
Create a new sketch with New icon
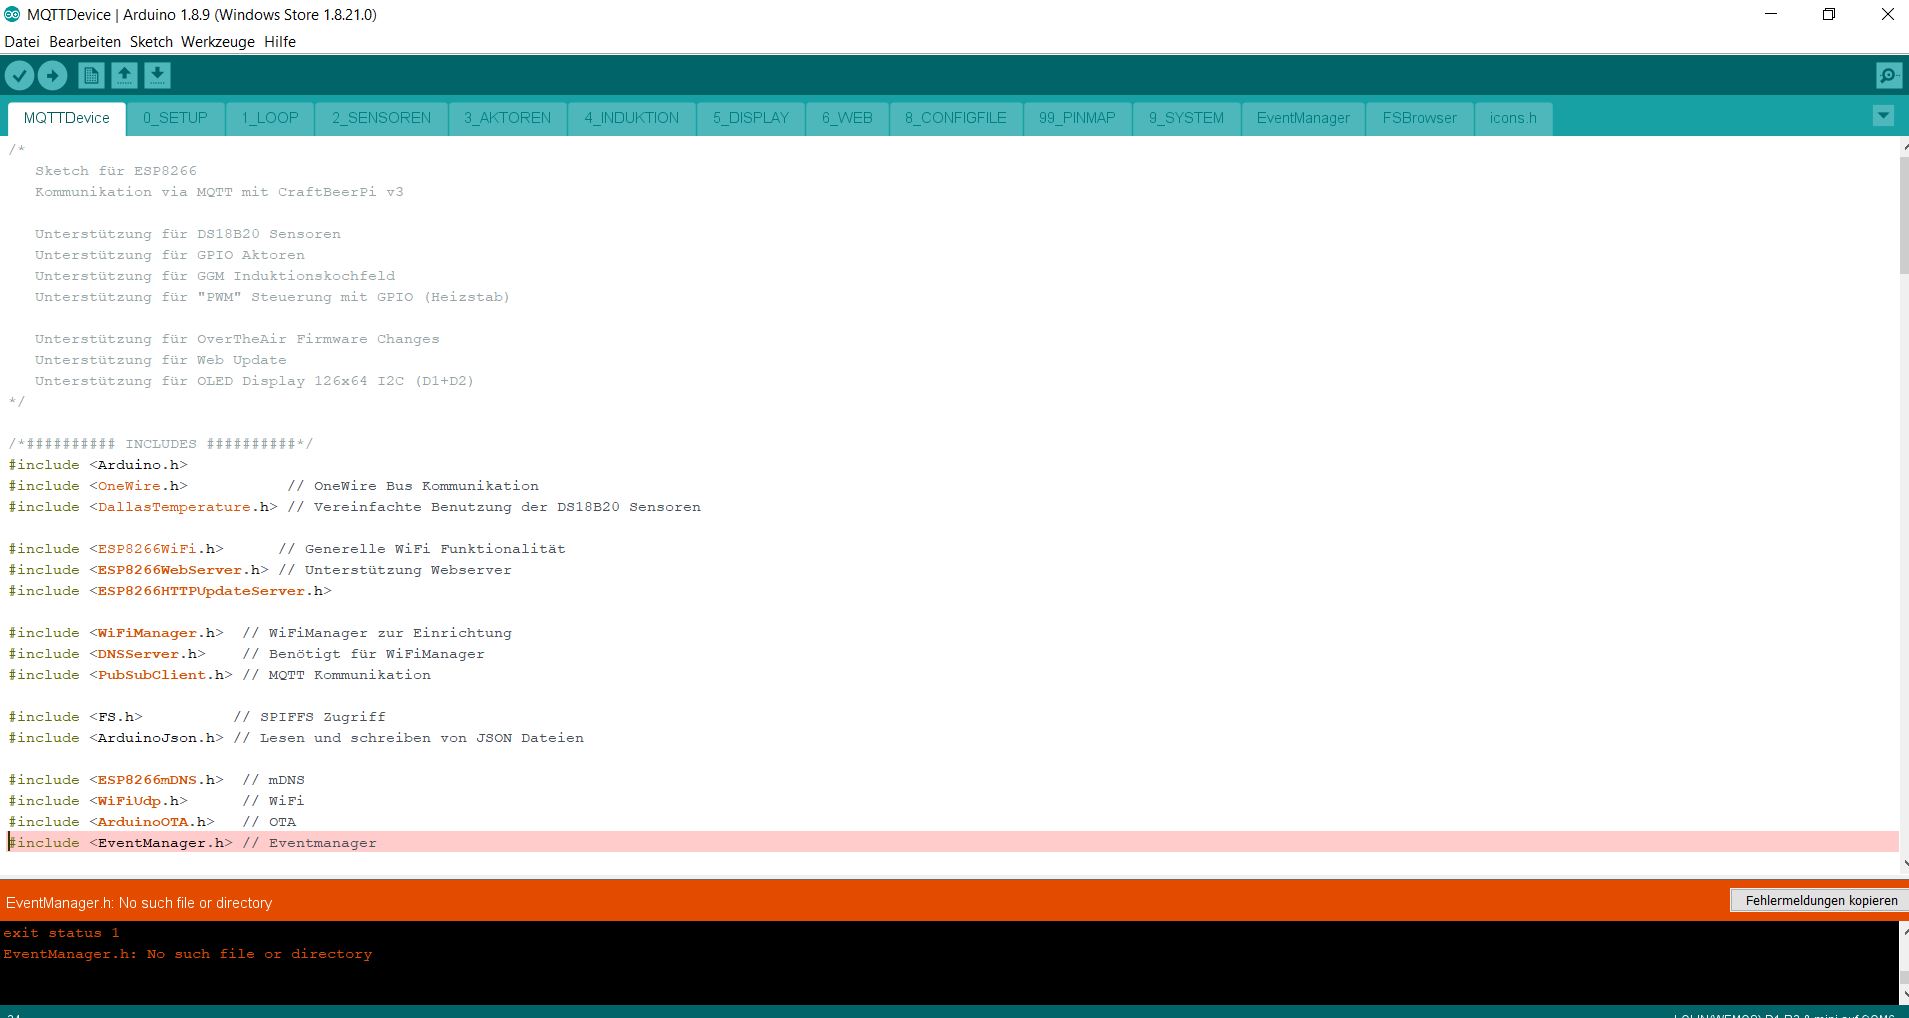[x=91, y=75]
